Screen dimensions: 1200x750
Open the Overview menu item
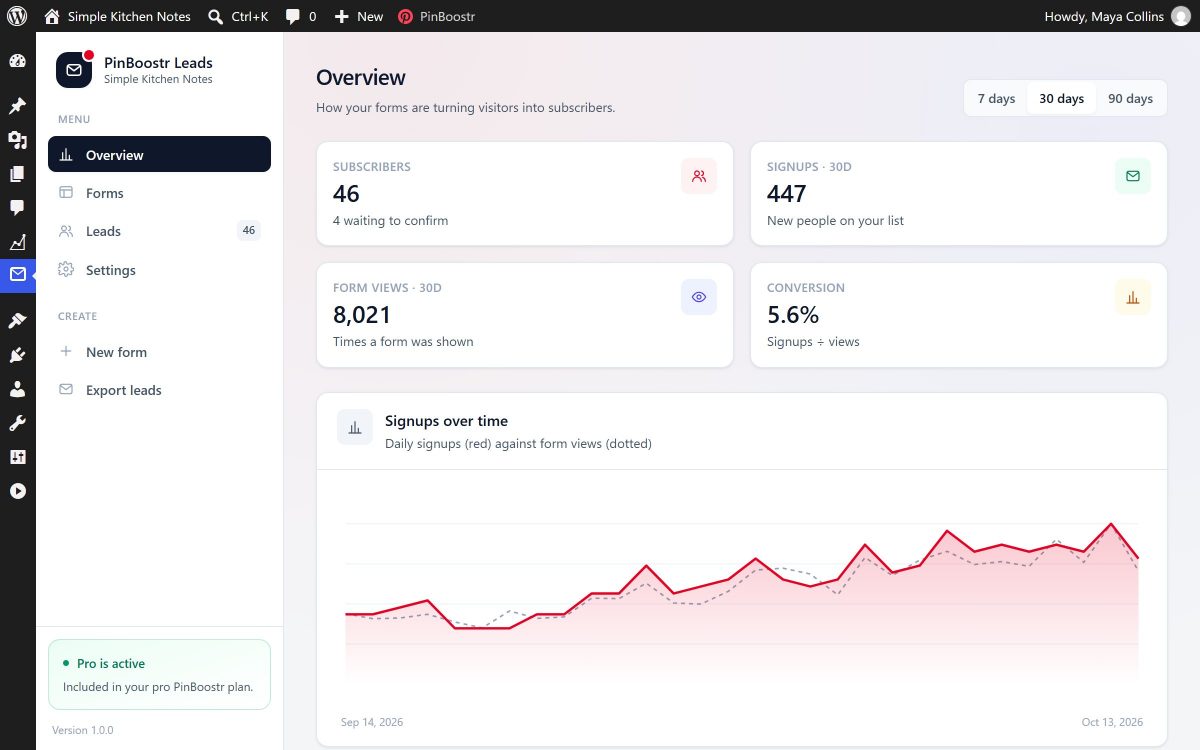pos(159,154)
